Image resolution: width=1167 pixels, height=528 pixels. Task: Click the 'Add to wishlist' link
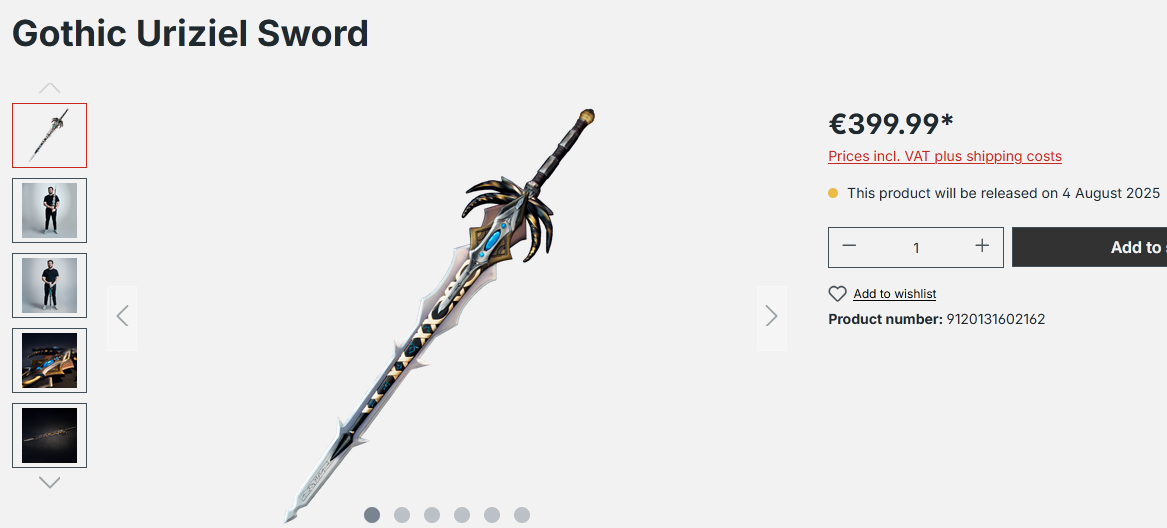pos(895,294)
